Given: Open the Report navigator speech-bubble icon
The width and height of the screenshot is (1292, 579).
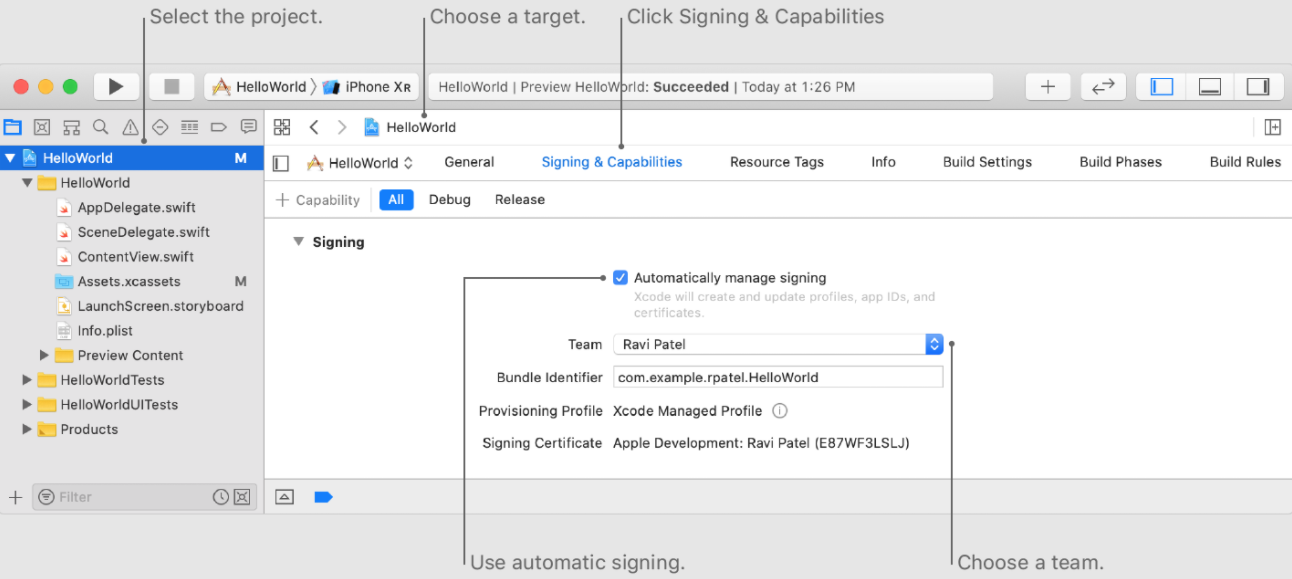Looking at the screenshot, I should (x=248, y=127).
